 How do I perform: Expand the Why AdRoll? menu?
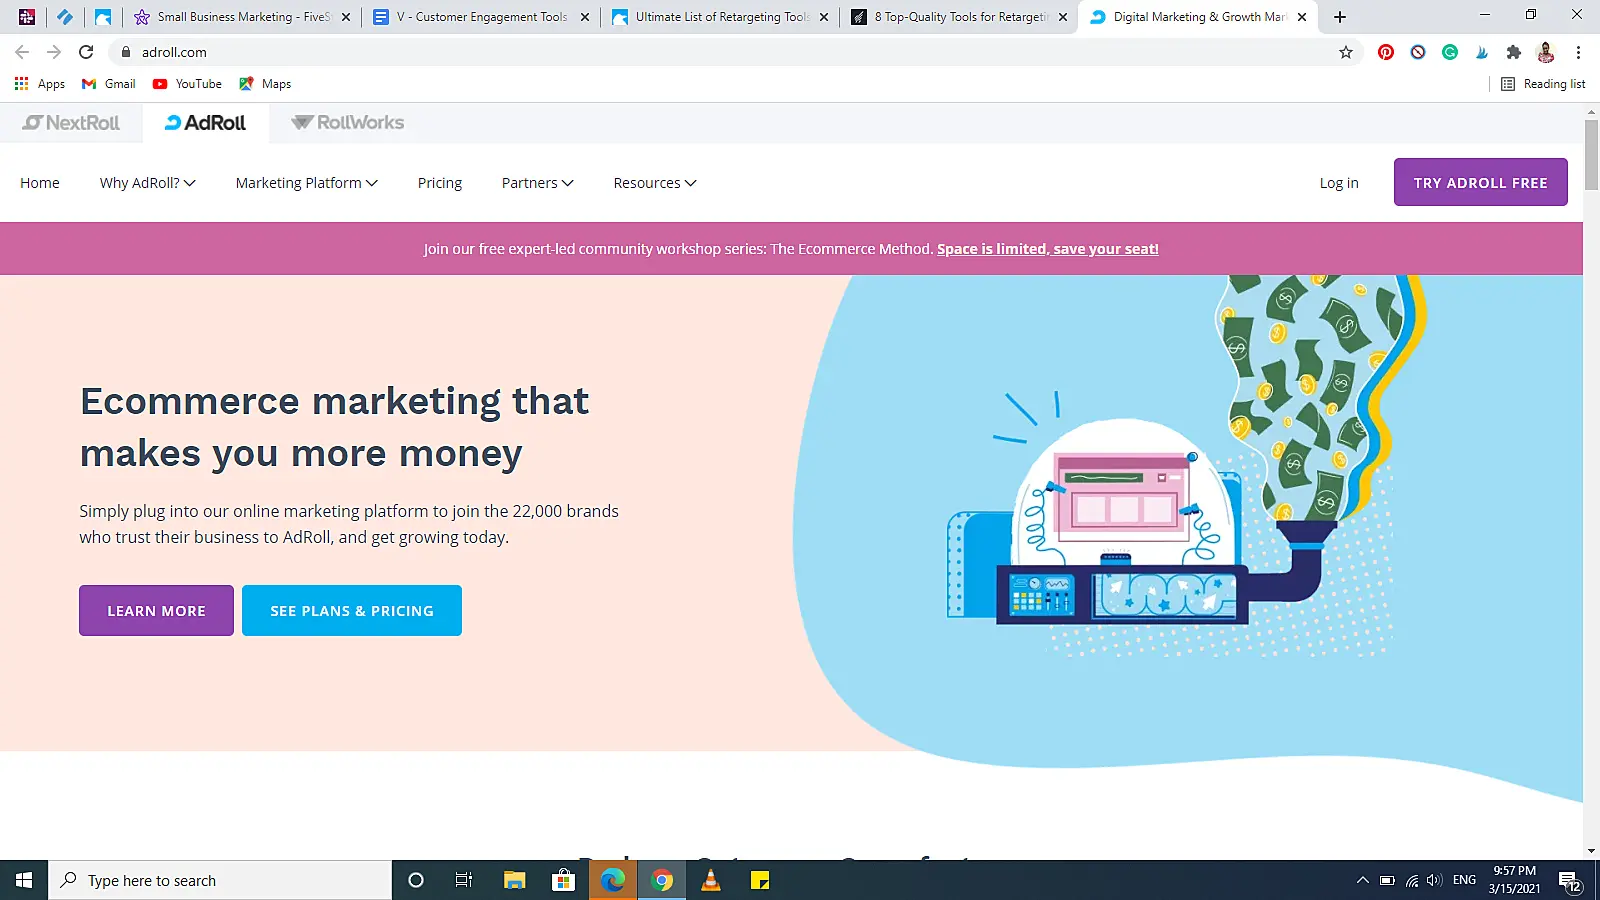click(x=147, y=182)
